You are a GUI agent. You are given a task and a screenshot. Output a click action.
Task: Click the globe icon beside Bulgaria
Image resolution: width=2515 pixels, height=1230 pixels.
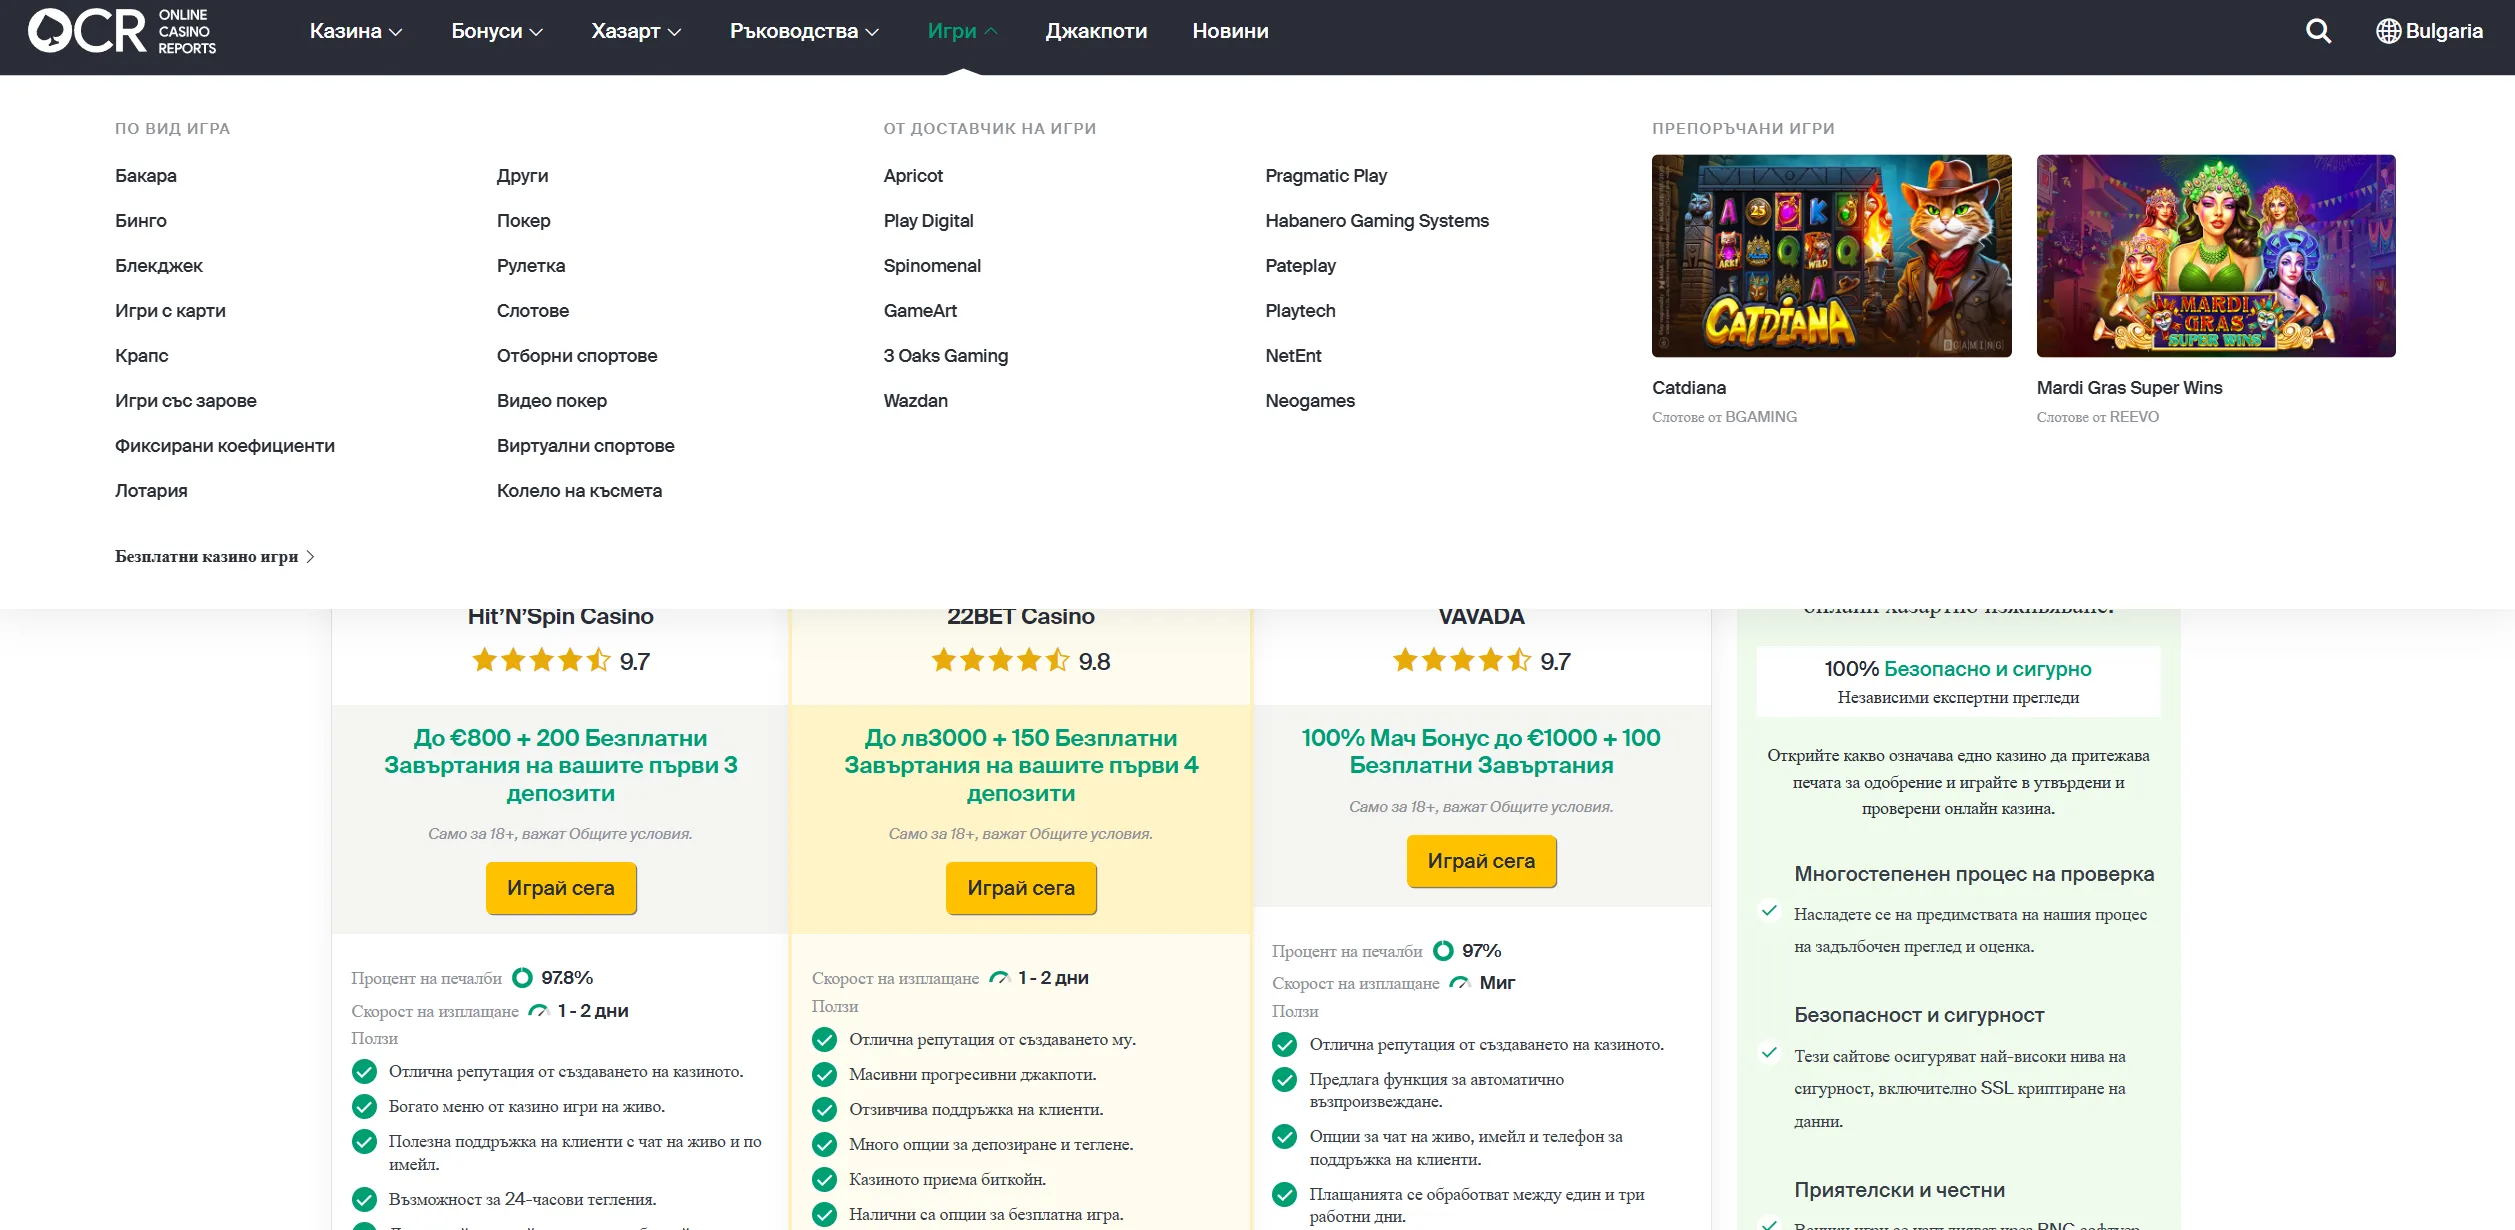coord(2388,31)
